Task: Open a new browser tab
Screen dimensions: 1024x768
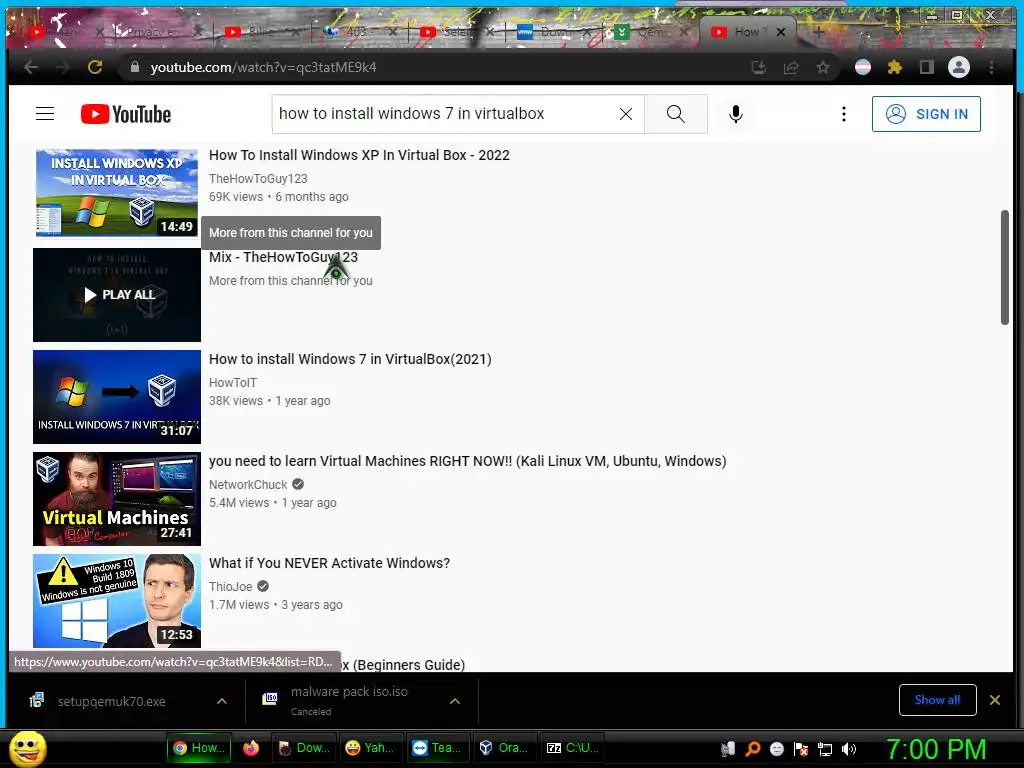Action: click(x=819, y=31)
